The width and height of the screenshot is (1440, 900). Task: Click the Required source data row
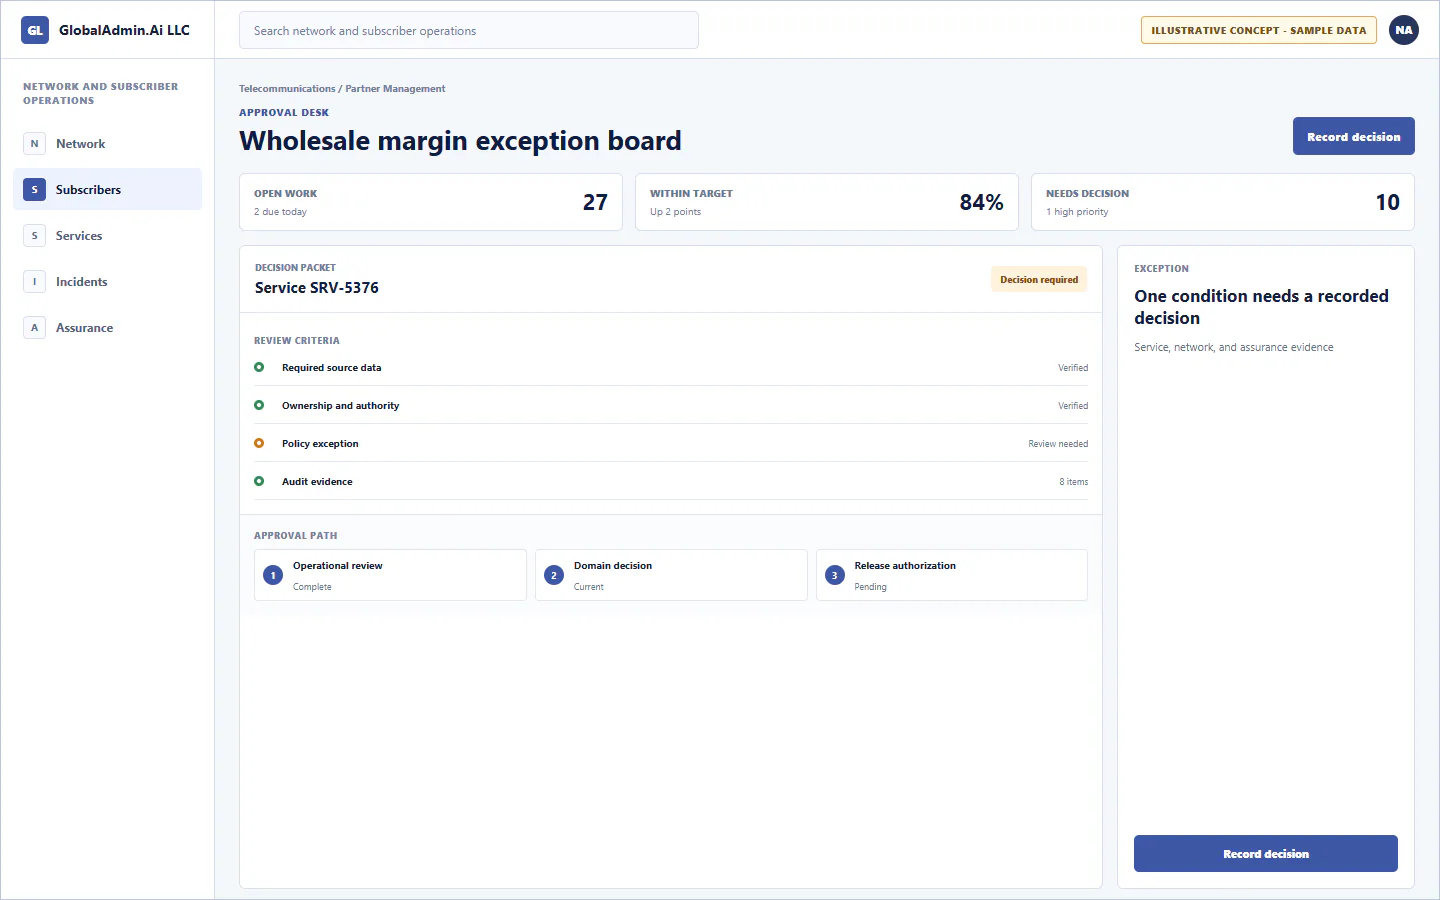[x=671, y=367]
